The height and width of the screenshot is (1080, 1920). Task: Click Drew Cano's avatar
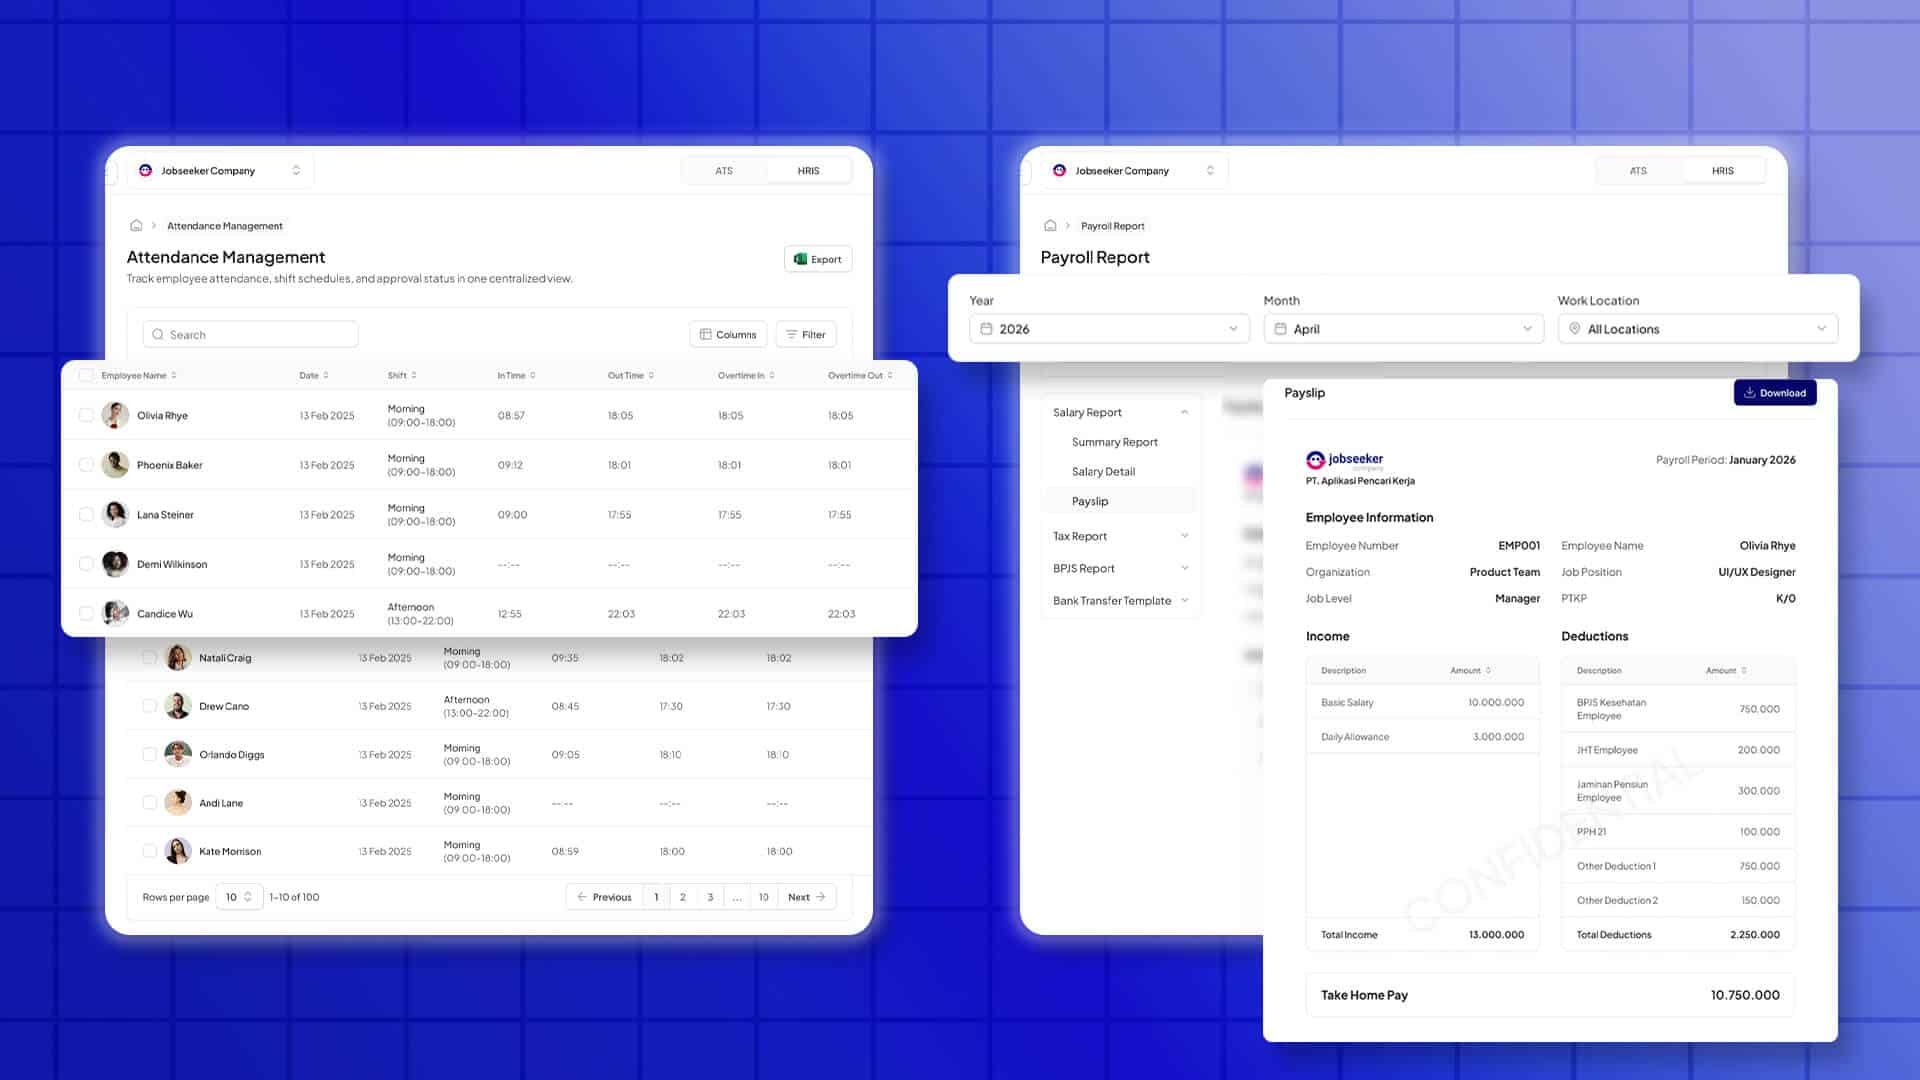[x=178, y=706]
